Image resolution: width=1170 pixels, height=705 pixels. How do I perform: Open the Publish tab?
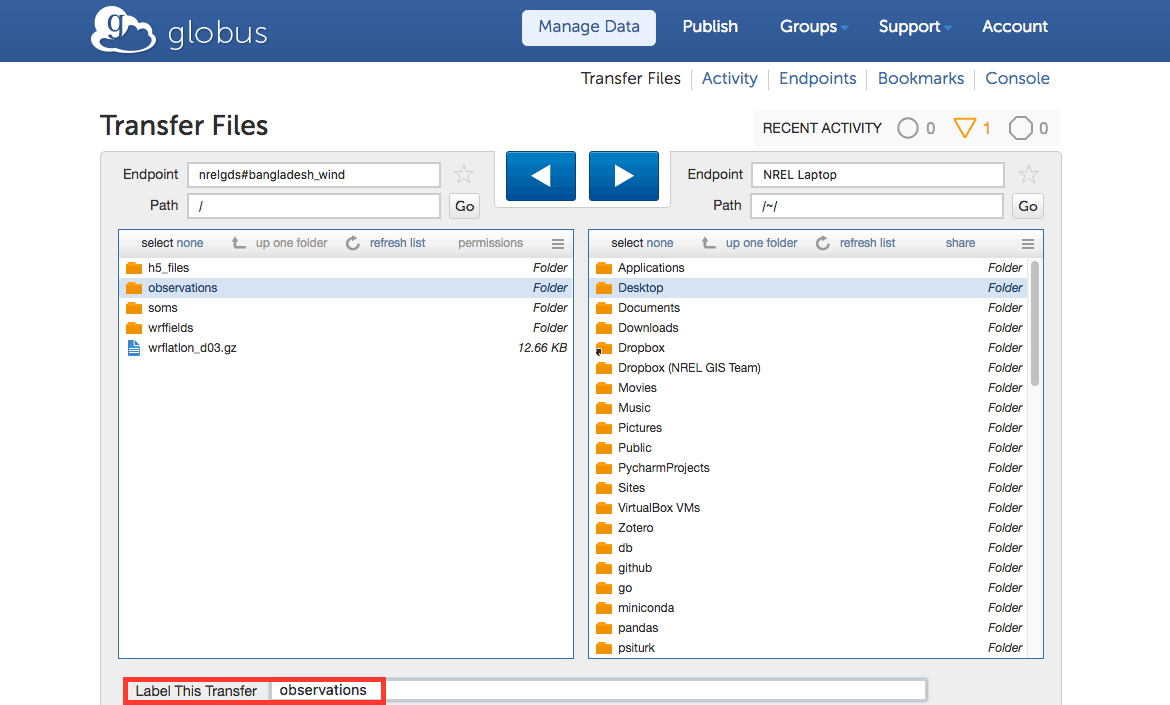click(x=710, y=27)
